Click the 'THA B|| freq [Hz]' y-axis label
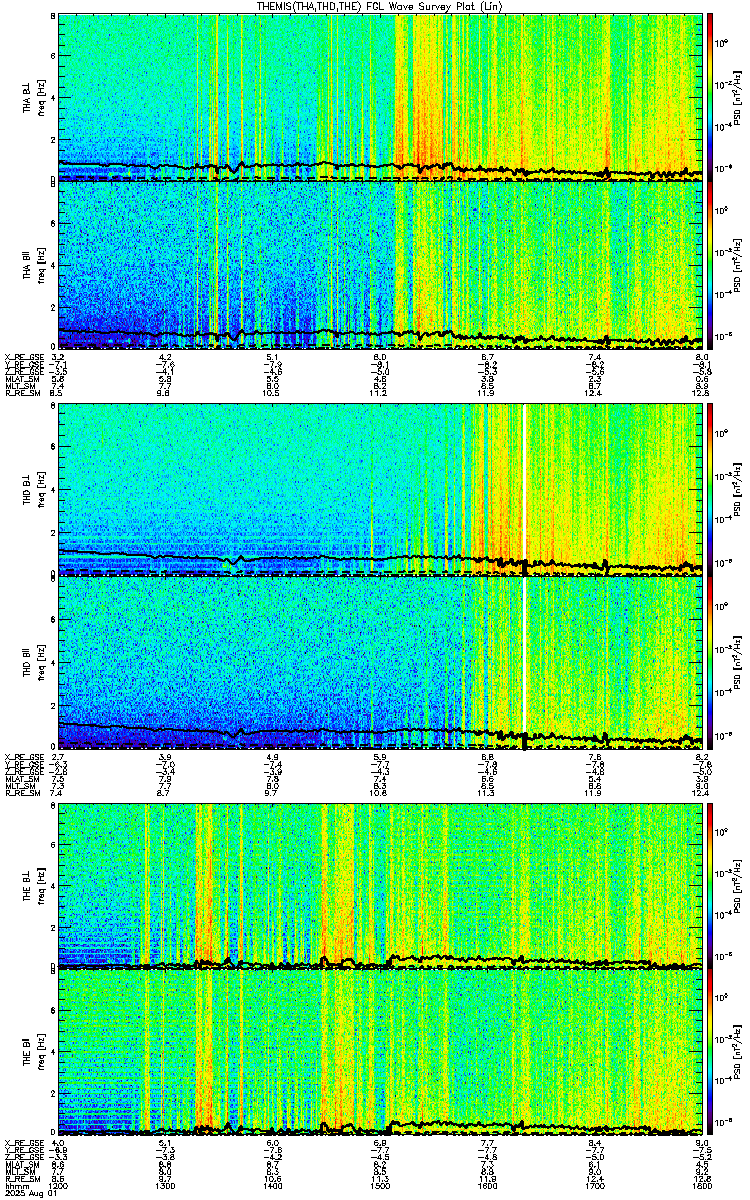 (33, 265)
